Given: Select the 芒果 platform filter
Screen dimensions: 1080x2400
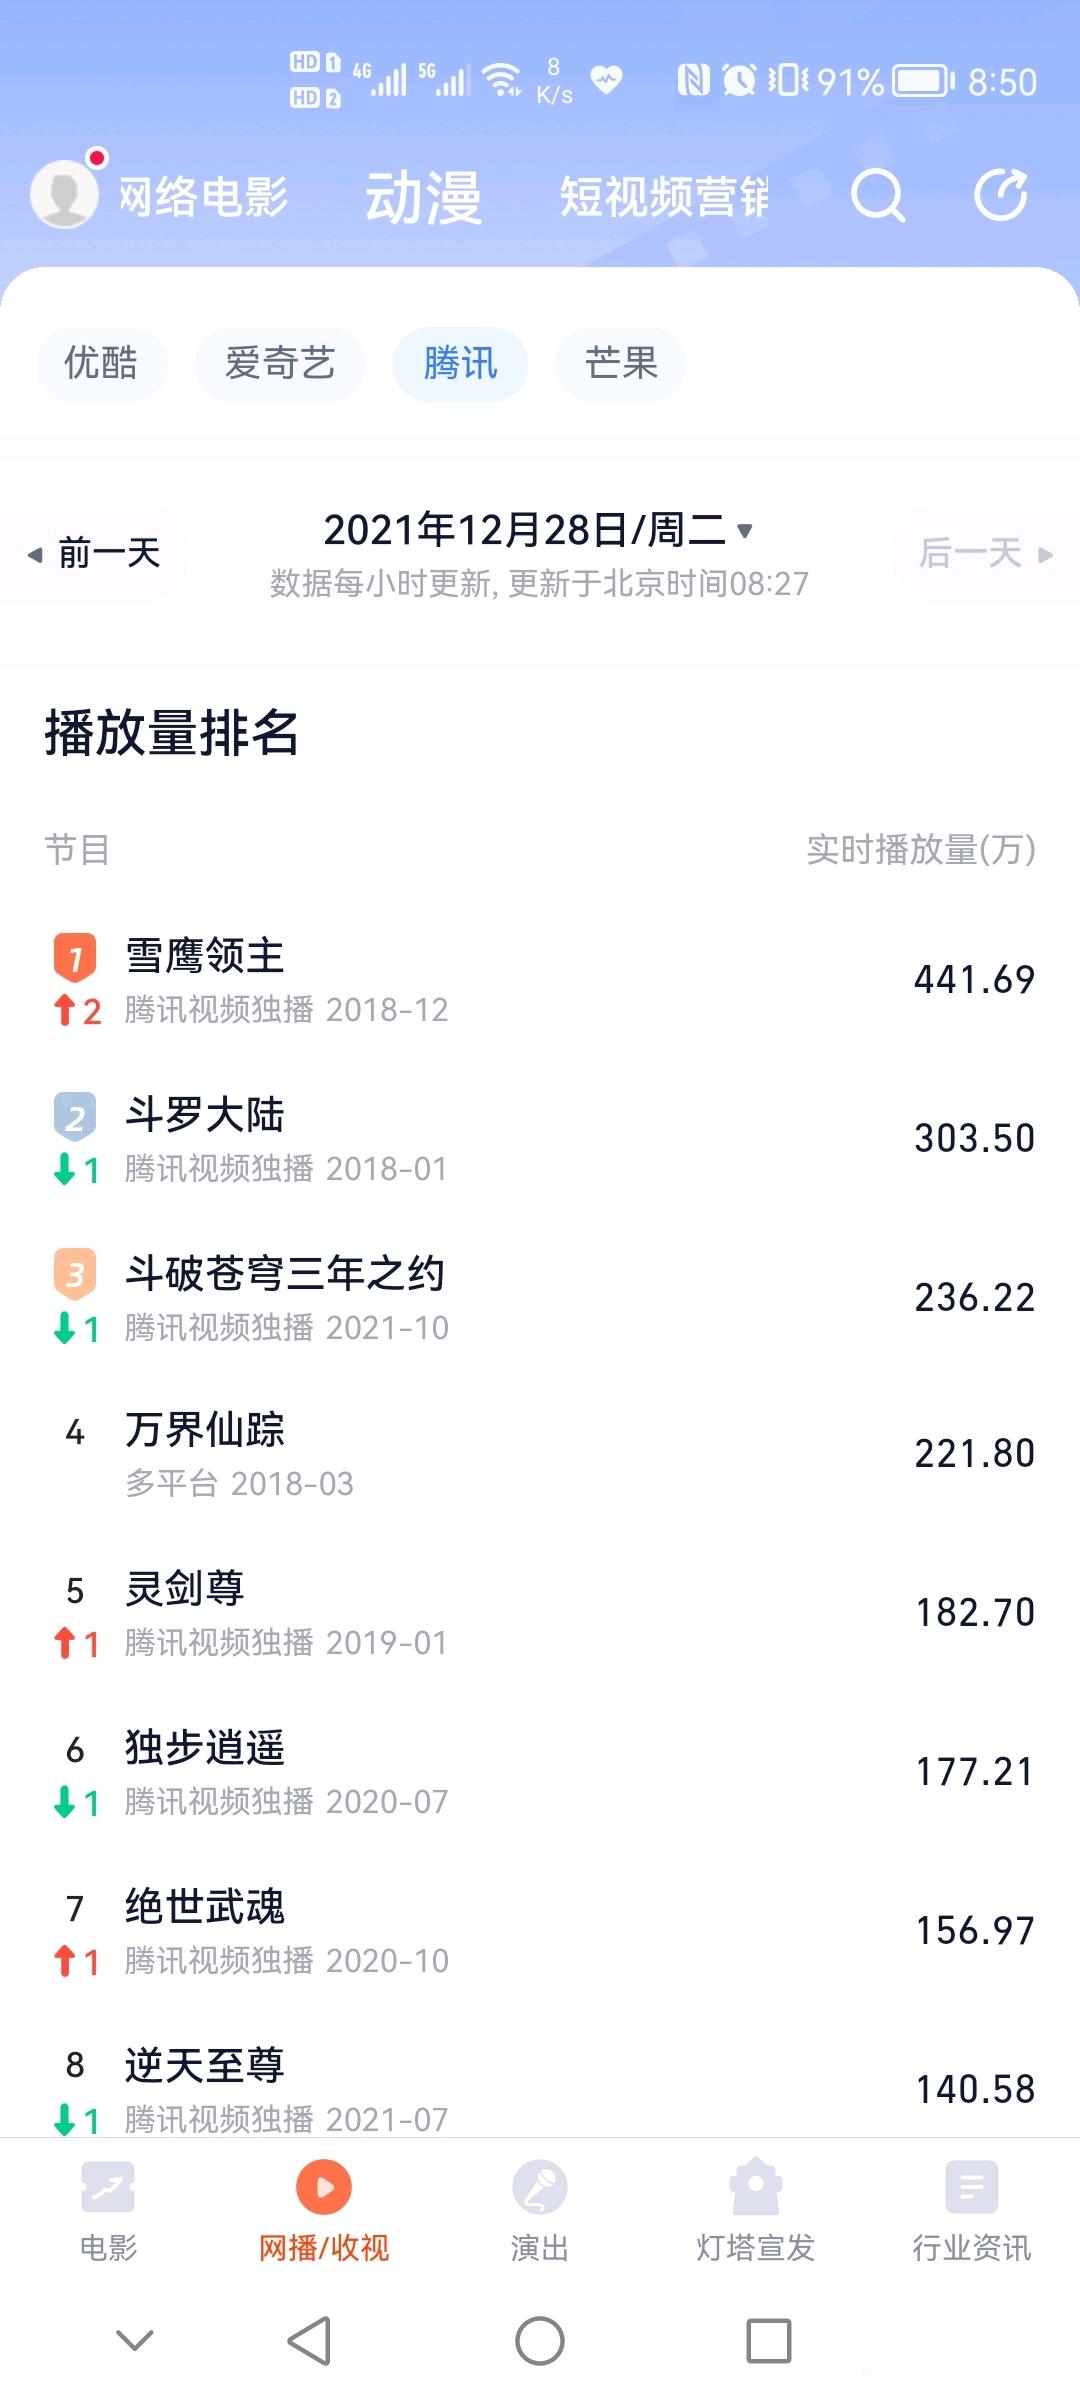Looking at the screenshot, I should click(x=621, y=363).
